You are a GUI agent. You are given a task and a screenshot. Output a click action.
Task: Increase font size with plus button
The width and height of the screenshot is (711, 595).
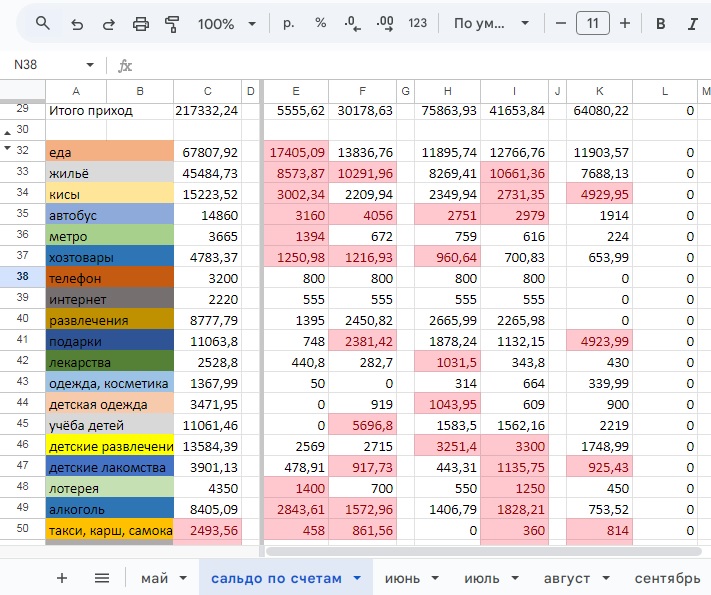click(x=625, y=23)
